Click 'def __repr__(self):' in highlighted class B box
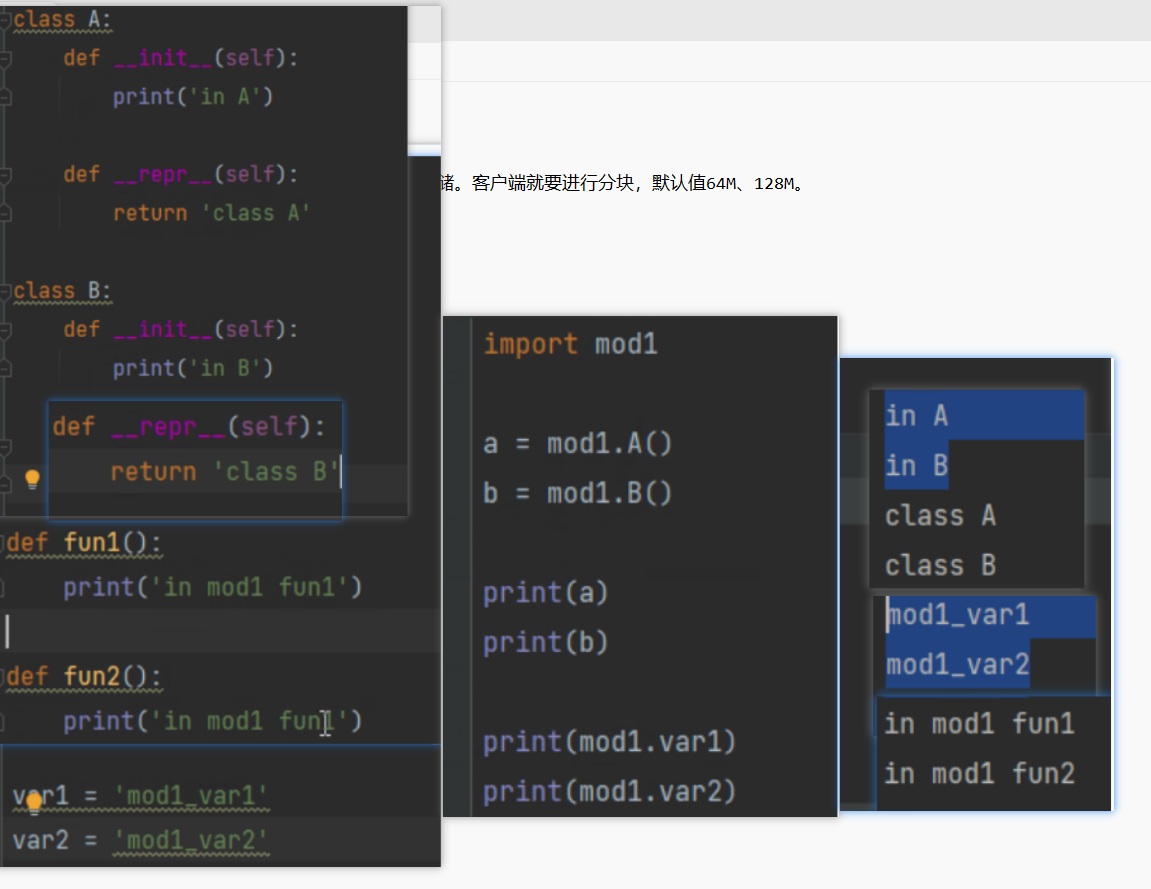 coord(189,427)
